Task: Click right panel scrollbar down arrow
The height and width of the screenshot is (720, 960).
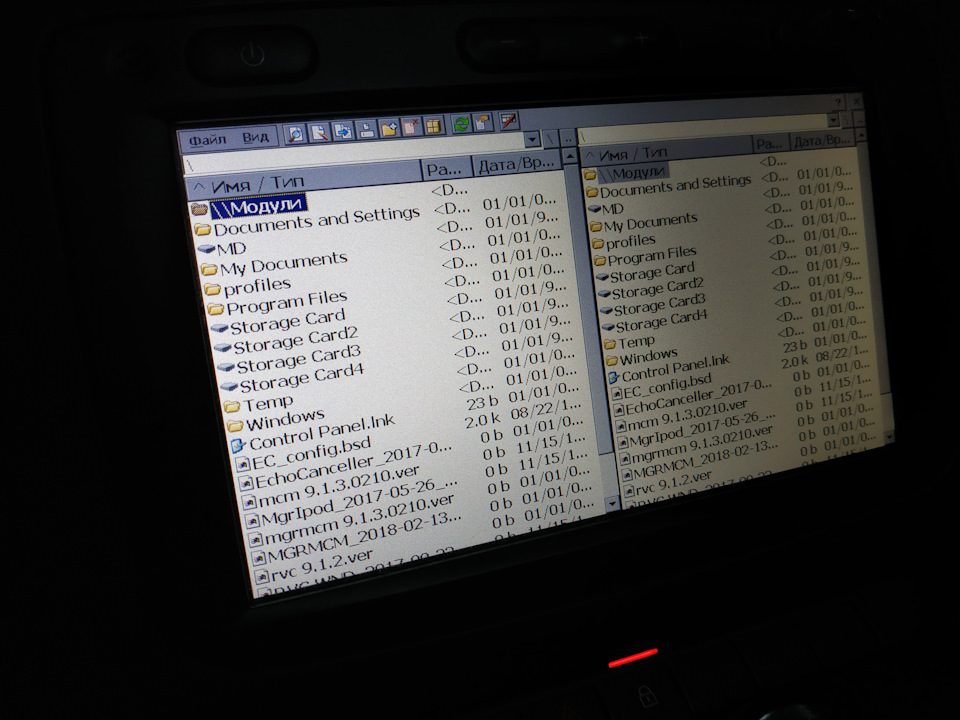Action: [890, 437]
